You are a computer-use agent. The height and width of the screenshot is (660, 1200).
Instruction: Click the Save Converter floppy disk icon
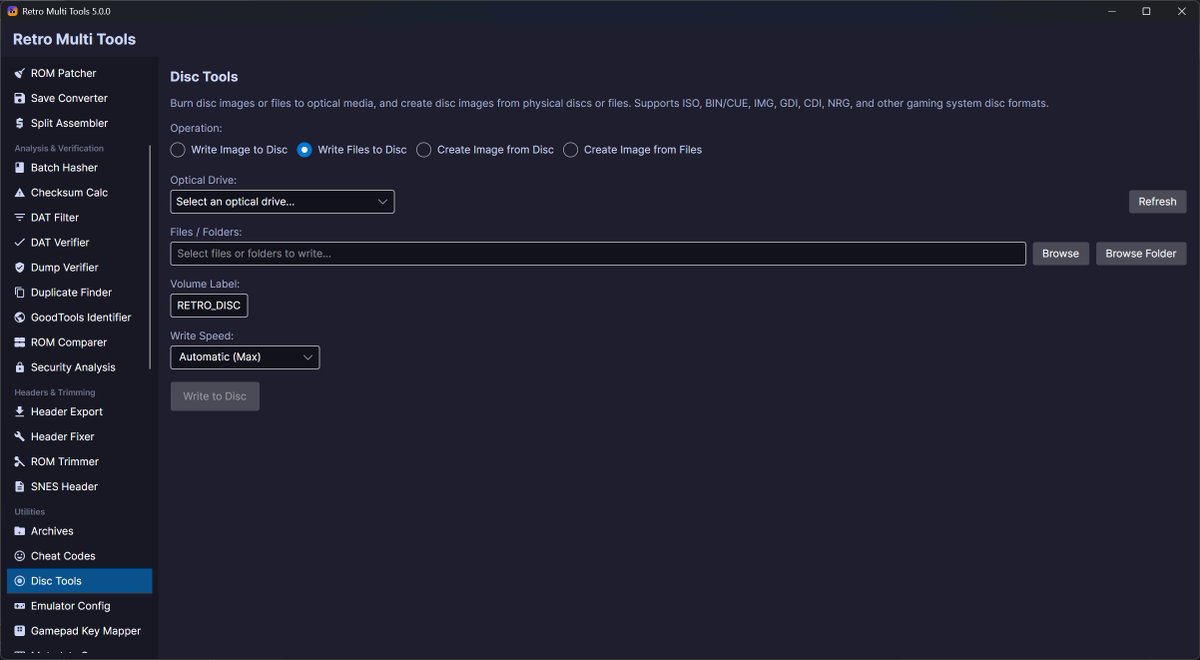tap(20, 98)
